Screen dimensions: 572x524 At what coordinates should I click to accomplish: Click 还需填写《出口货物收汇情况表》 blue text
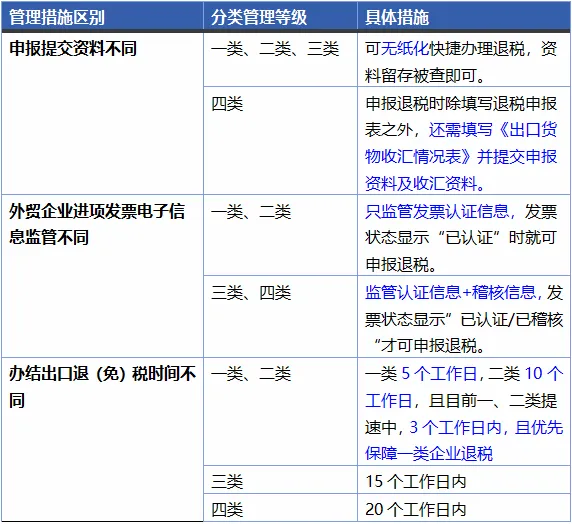pyautogui.click(x=461, y=143)
